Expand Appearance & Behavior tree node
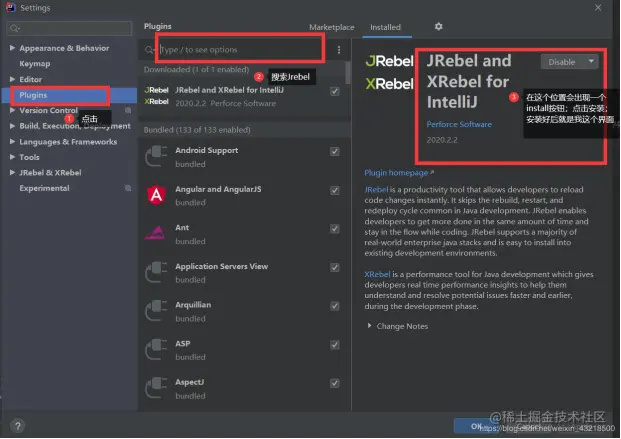 click(x=12, y=48)
